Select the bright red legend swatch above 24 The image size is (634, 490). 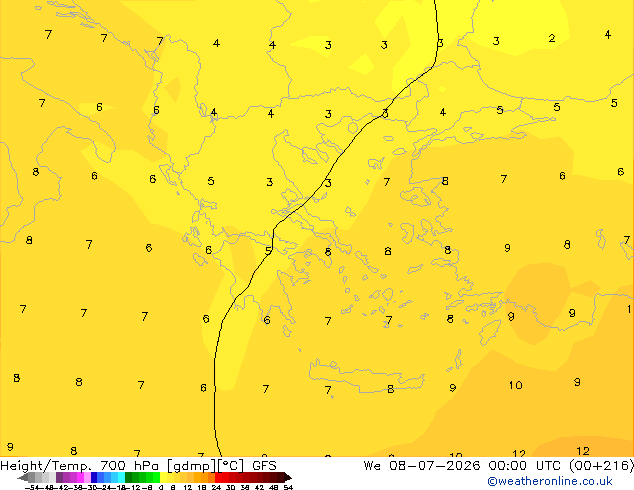pos(218,477)
